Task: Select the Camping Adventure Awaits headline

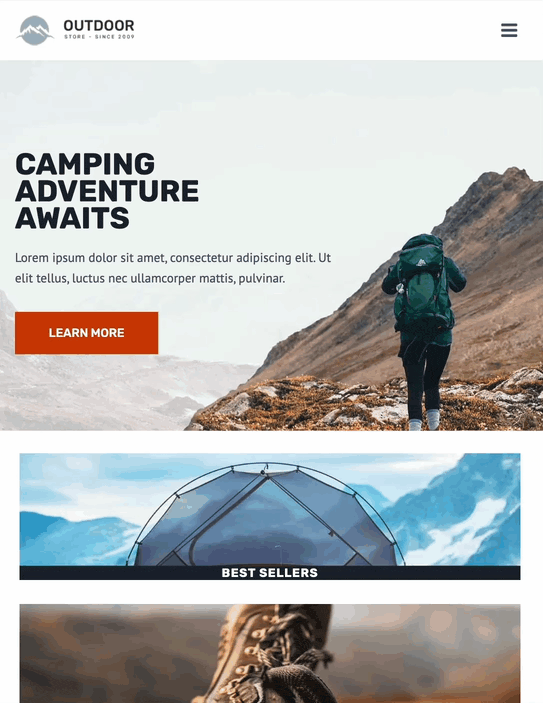Action: [107, 191]
